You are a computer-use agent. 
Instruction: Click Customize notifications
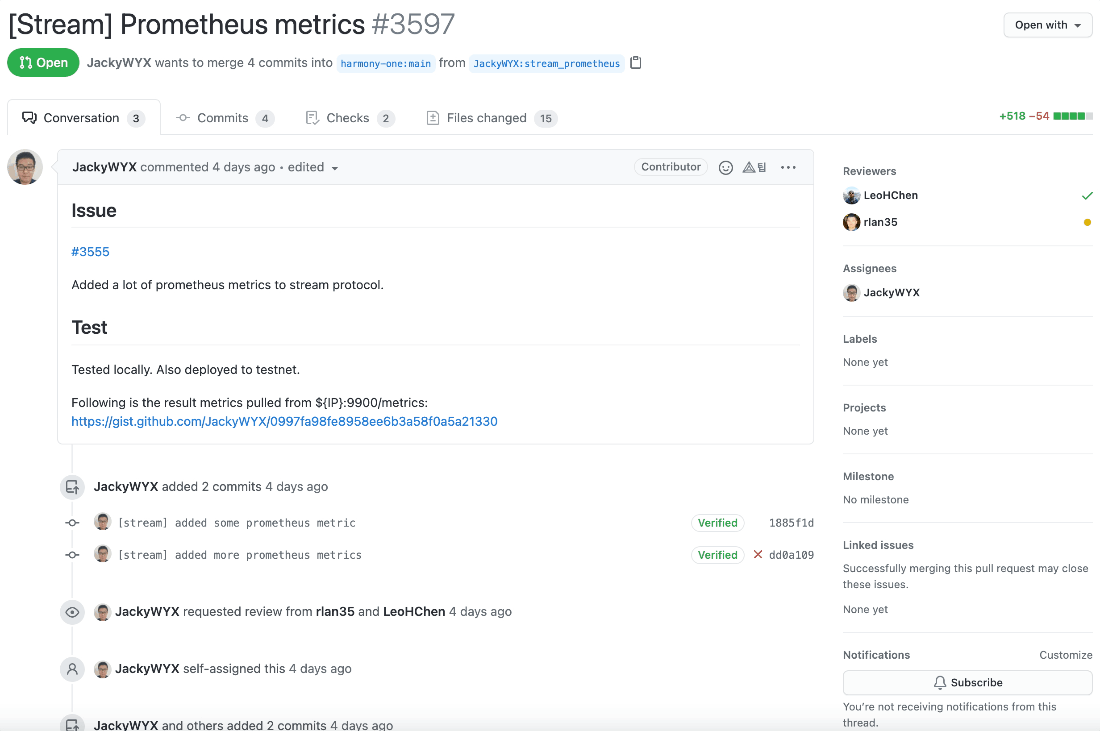click(x=1066, y=655)
